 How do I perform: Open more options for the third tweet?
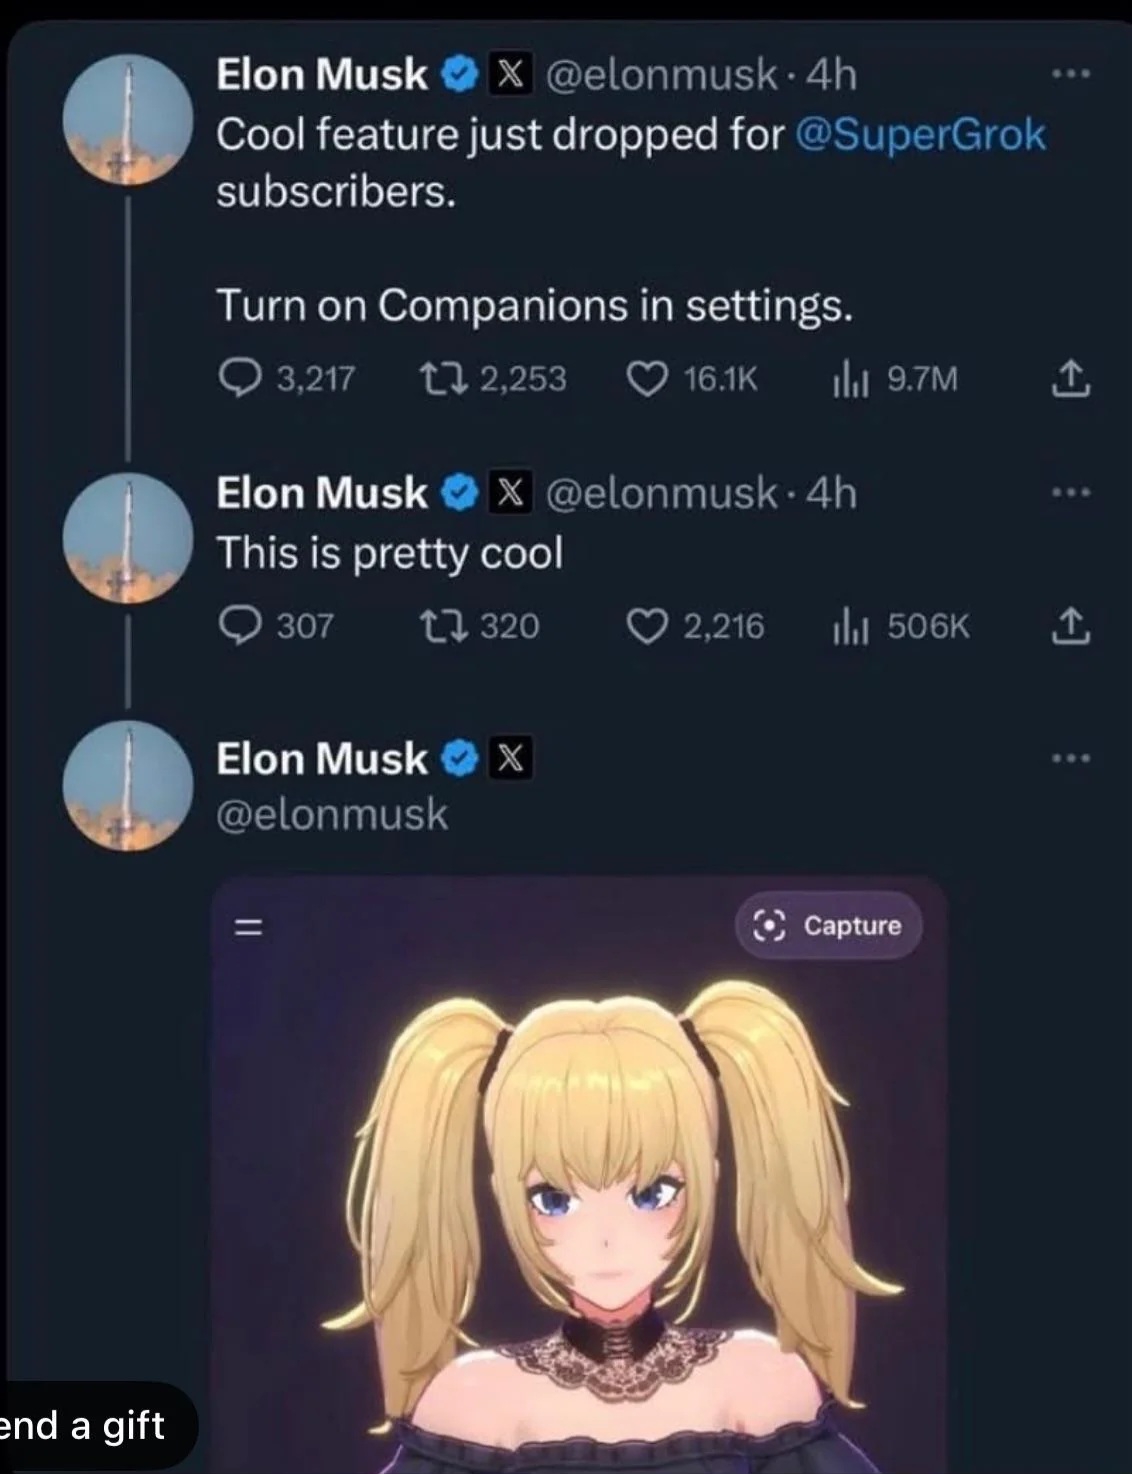[x=1071, y=758]
